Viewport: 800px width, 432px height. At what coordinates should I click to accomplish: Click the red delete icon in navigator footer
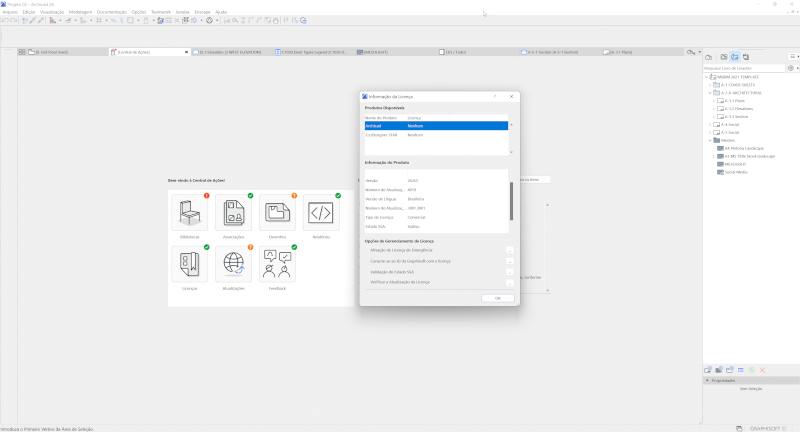point(763,370)
